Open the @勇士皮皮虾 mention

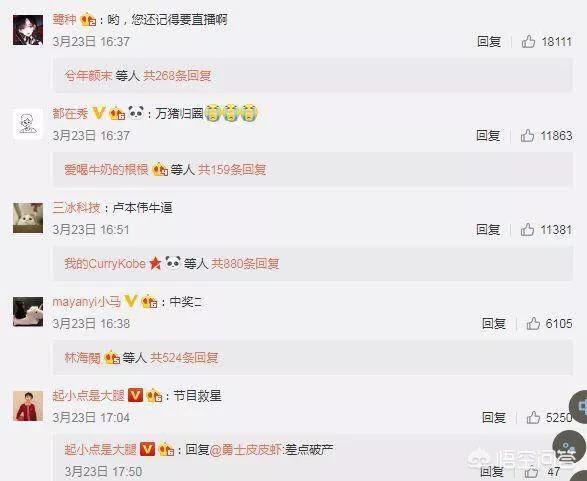point(246,449)
